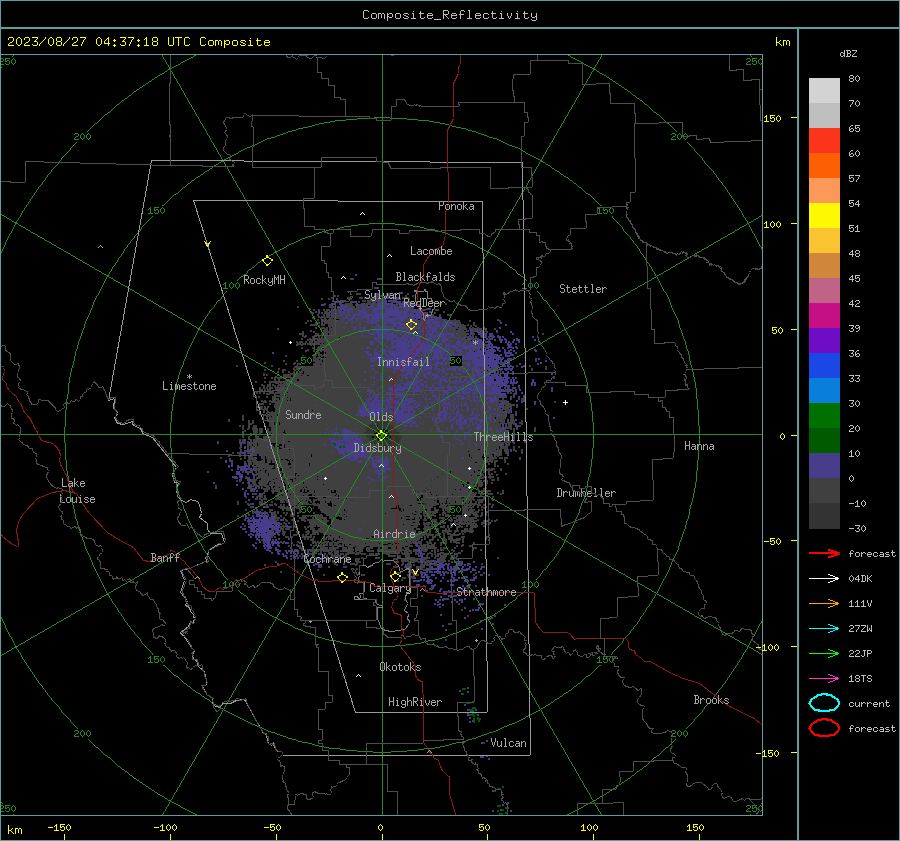Click the Sundre city label

[303, 415]
